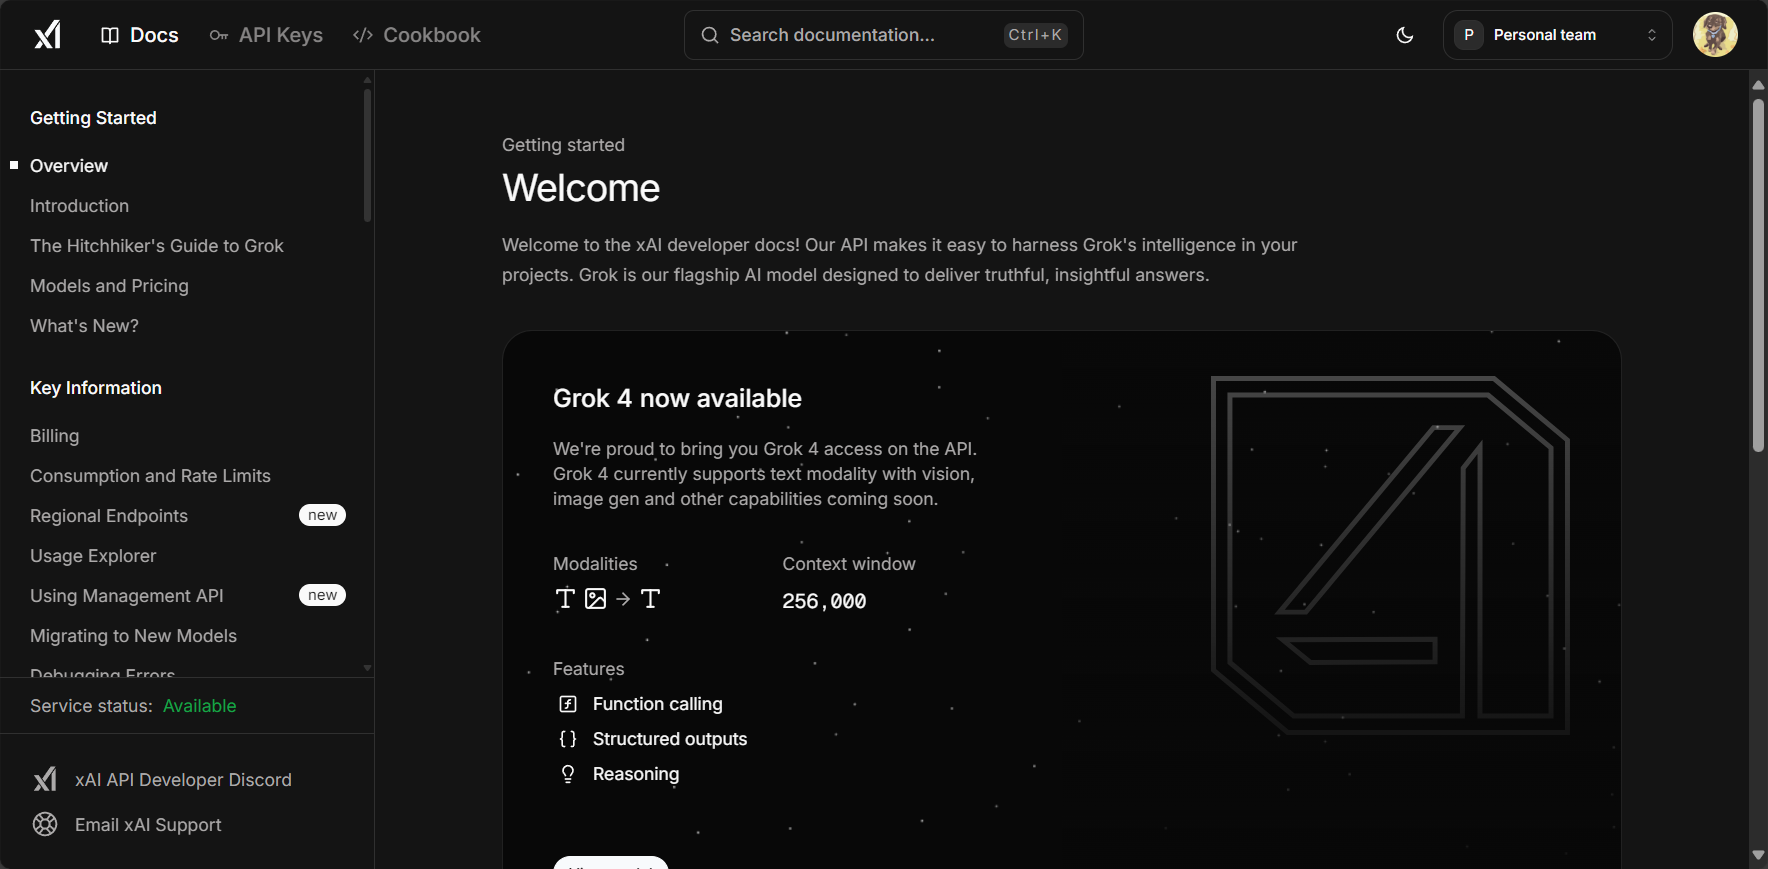Click the page scrollbar down arrow
The width and height of the screenshot is (1768, 869).
click(x=1759, y=855)
